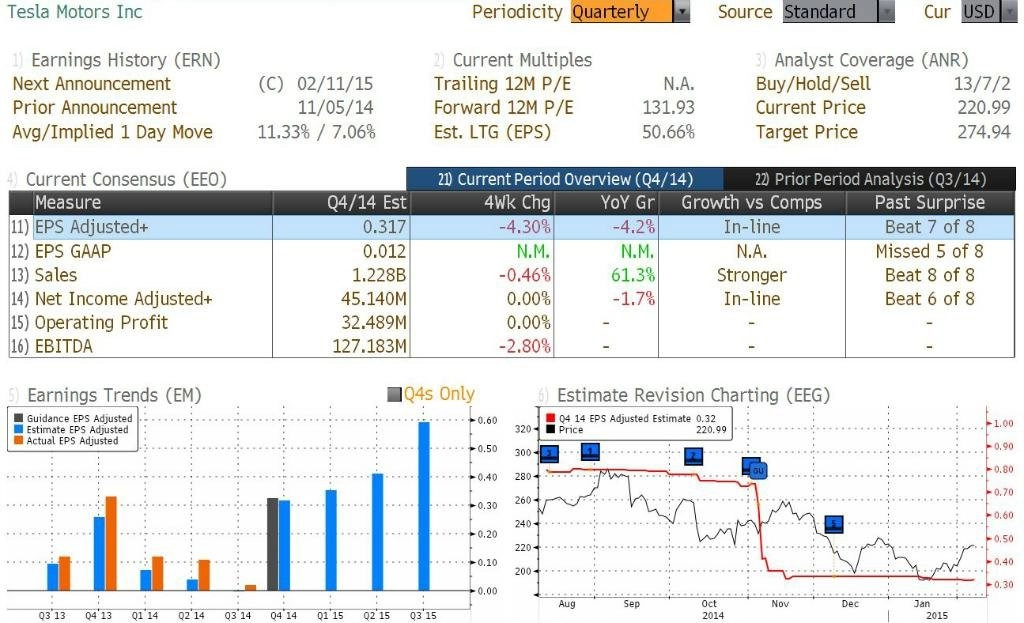
Task: Click the EPS Adjusted+ estimate 0.317
Action: click(385, 227)
